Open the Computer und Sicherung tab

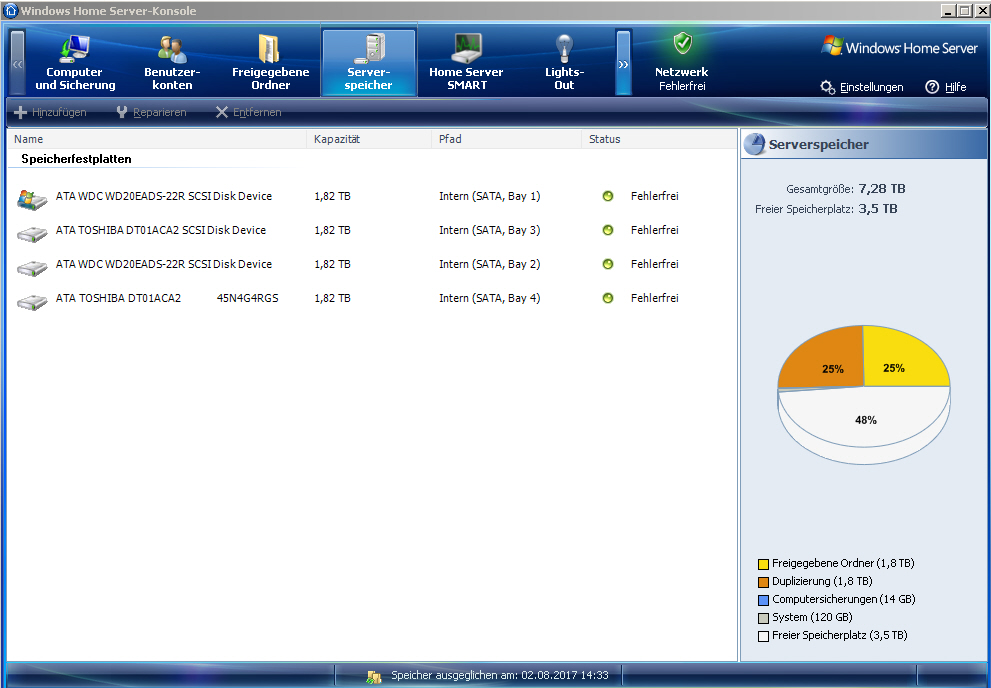(74, 64)
